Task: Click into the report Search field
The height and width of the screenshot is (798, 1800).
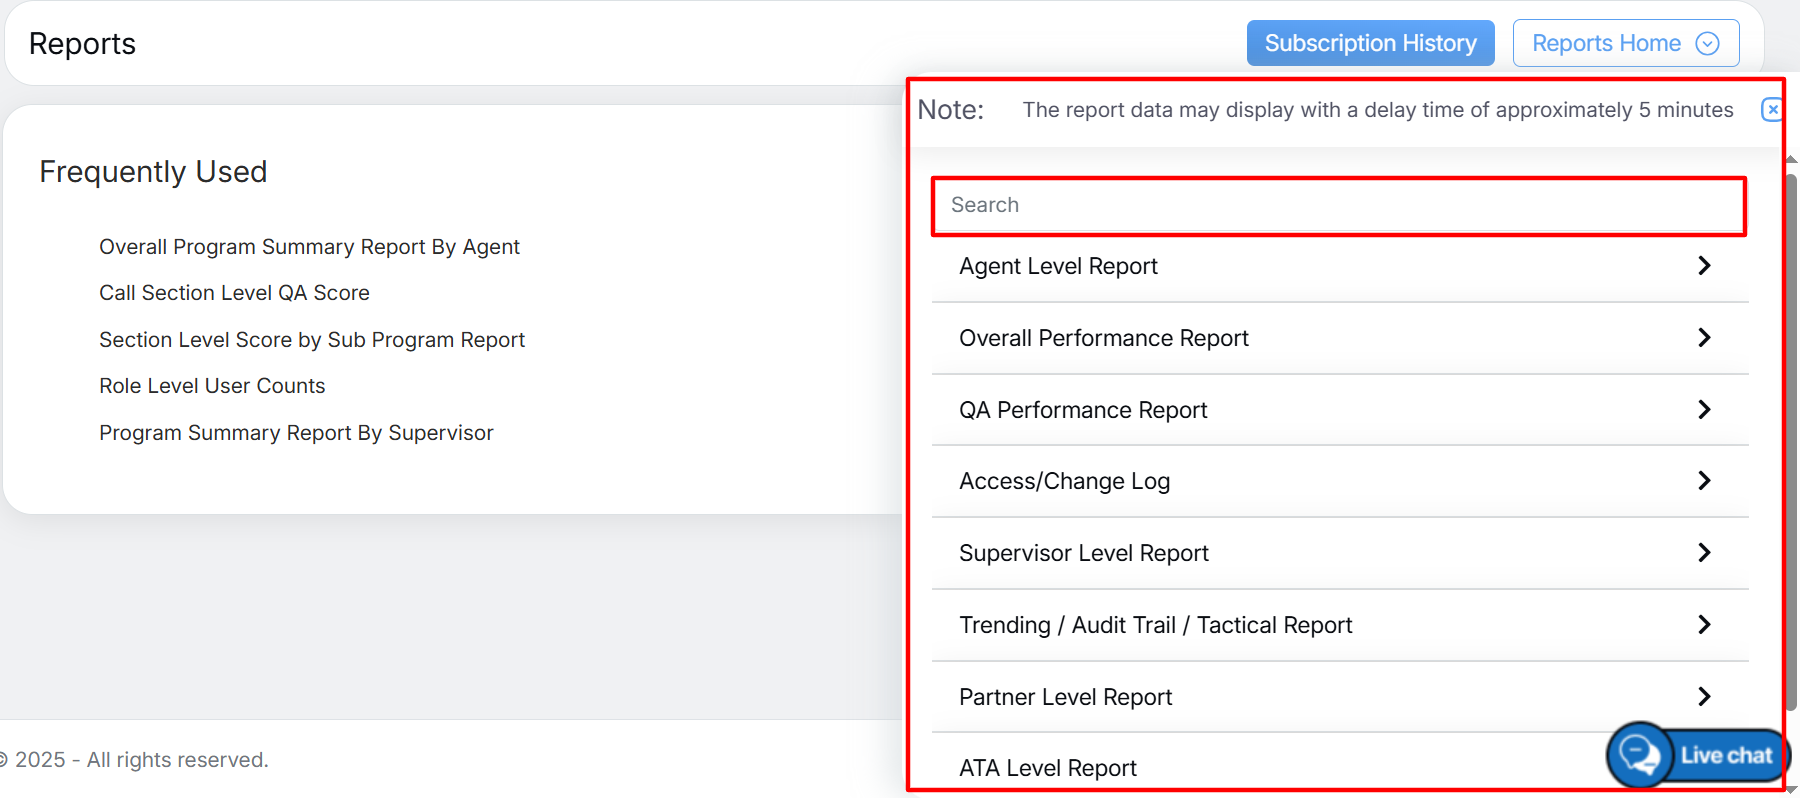Action: click(x=1338, y=206)
